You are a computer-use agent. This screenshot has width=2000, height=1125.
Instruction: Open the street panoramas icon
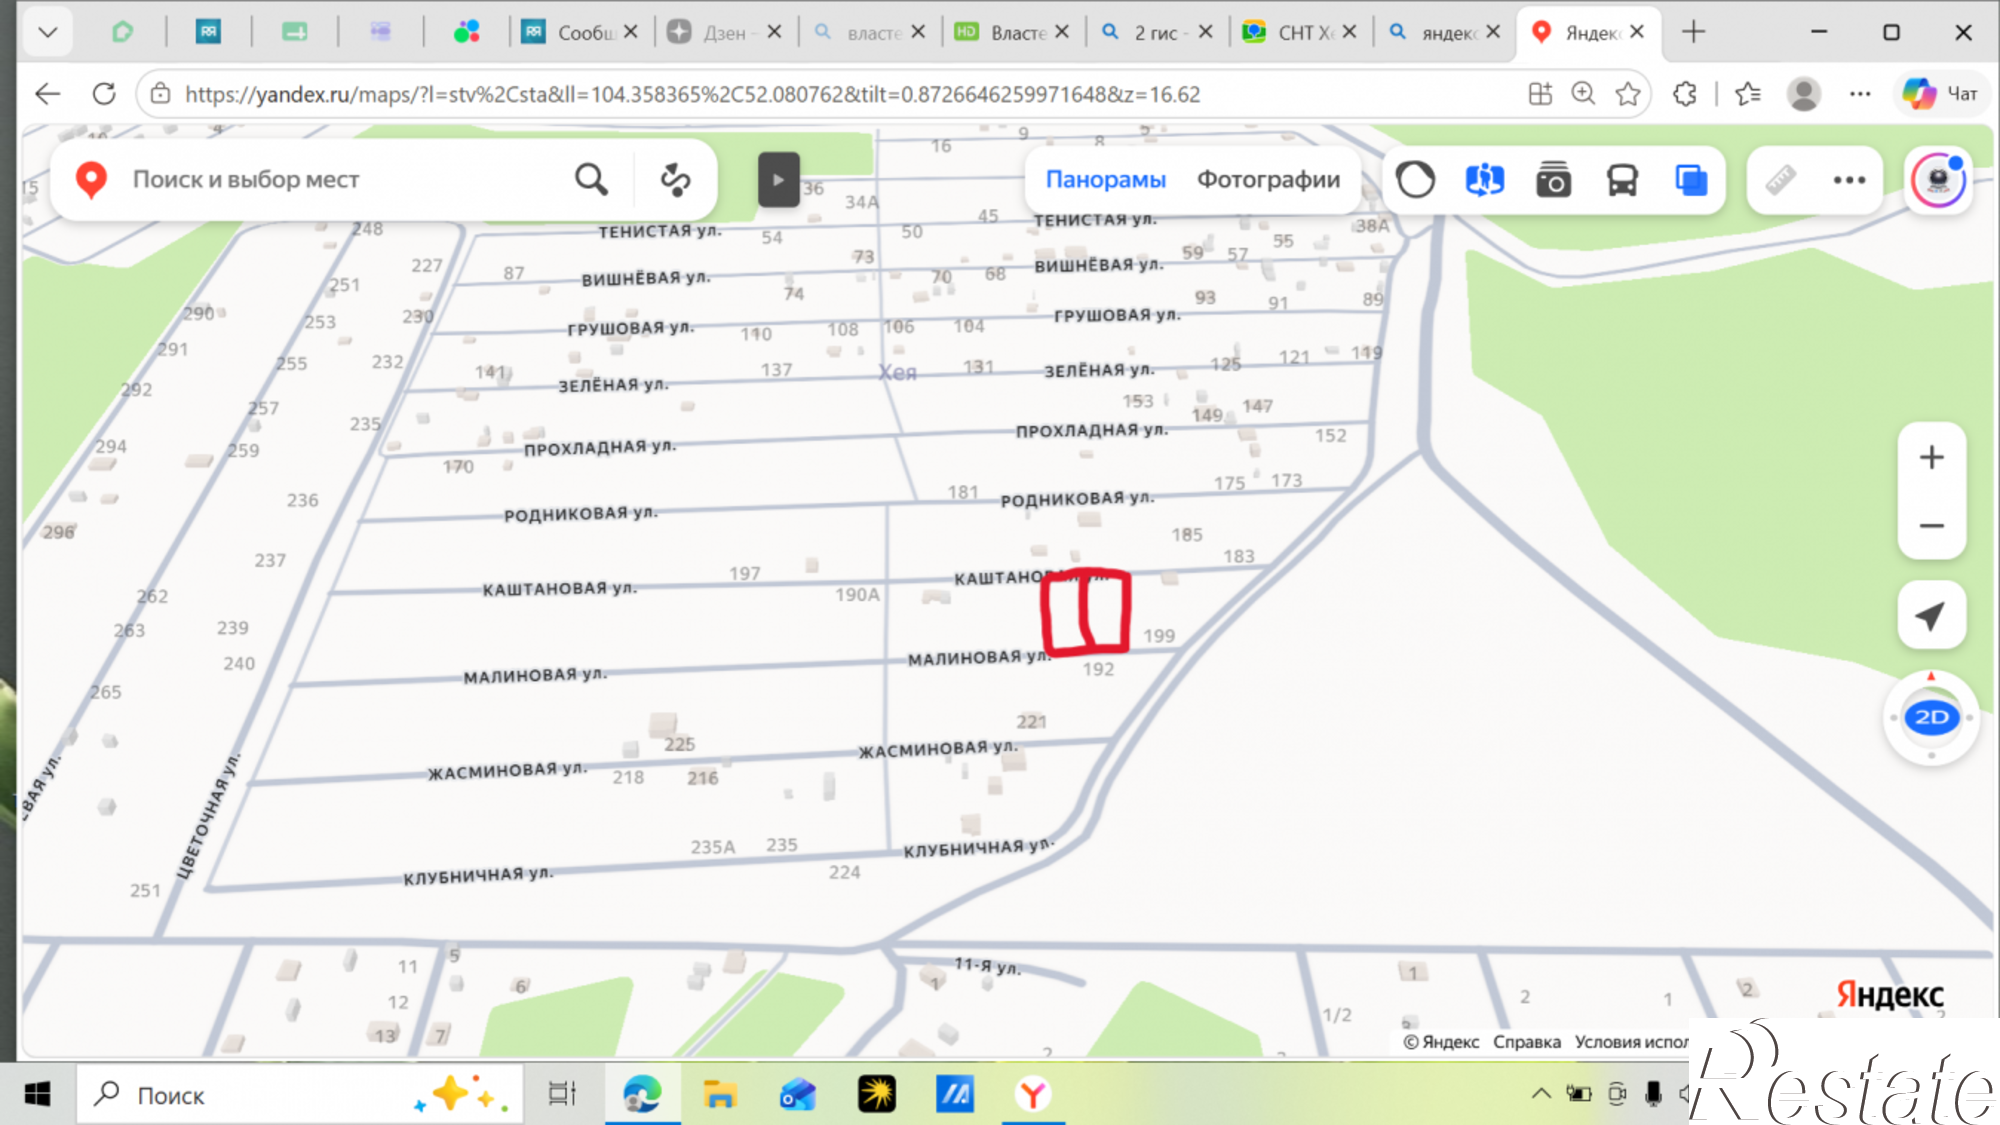point(1484,180)
